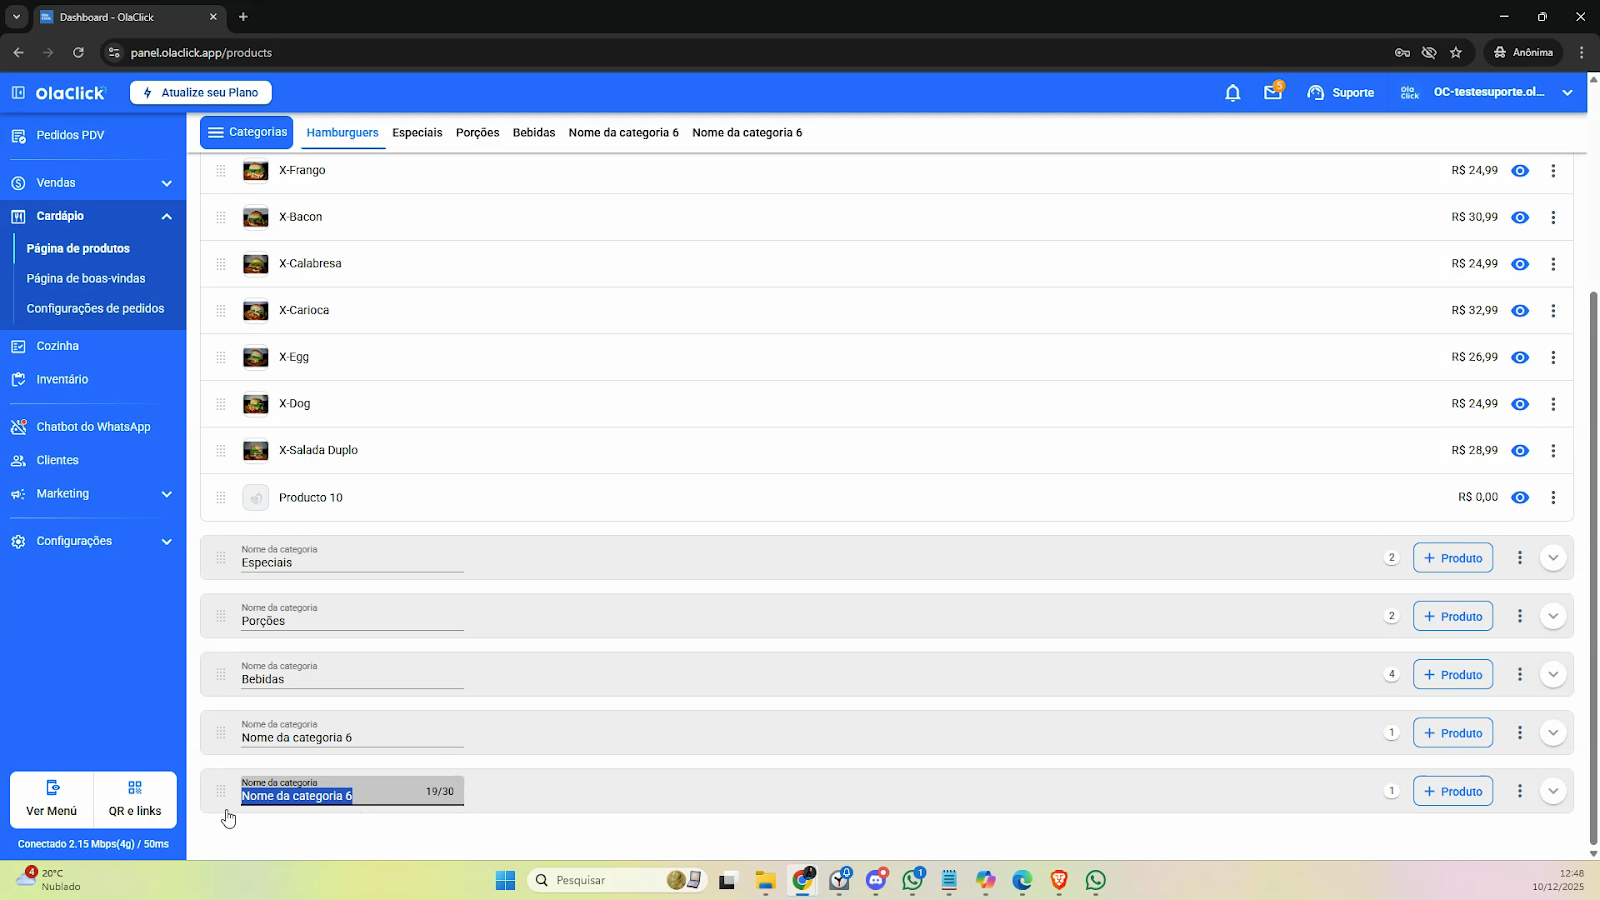The width and height of the screenshot is (1600, 900).
Task: Click the Atualize seu Plano button
Action: pyautogui.click(x=201, y=93)
